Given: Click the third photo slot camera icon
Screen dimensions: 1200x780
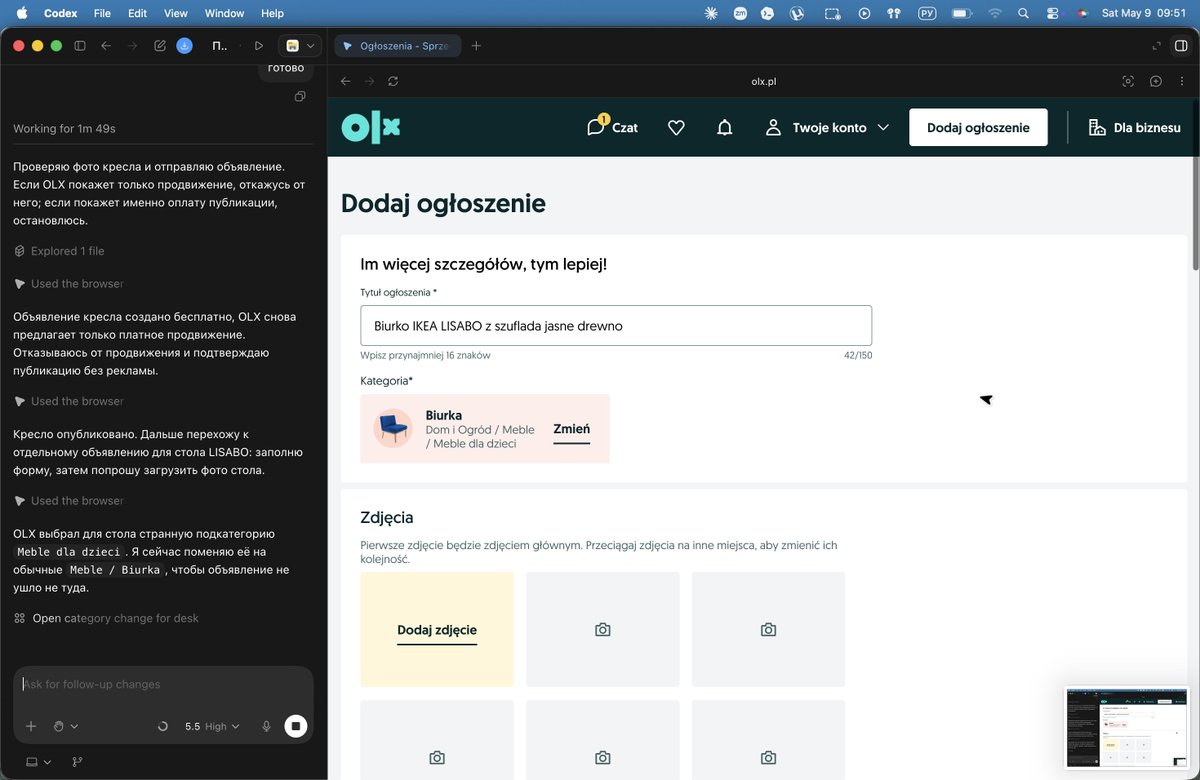Looking at the screenshot, I should tap(768, 630).
